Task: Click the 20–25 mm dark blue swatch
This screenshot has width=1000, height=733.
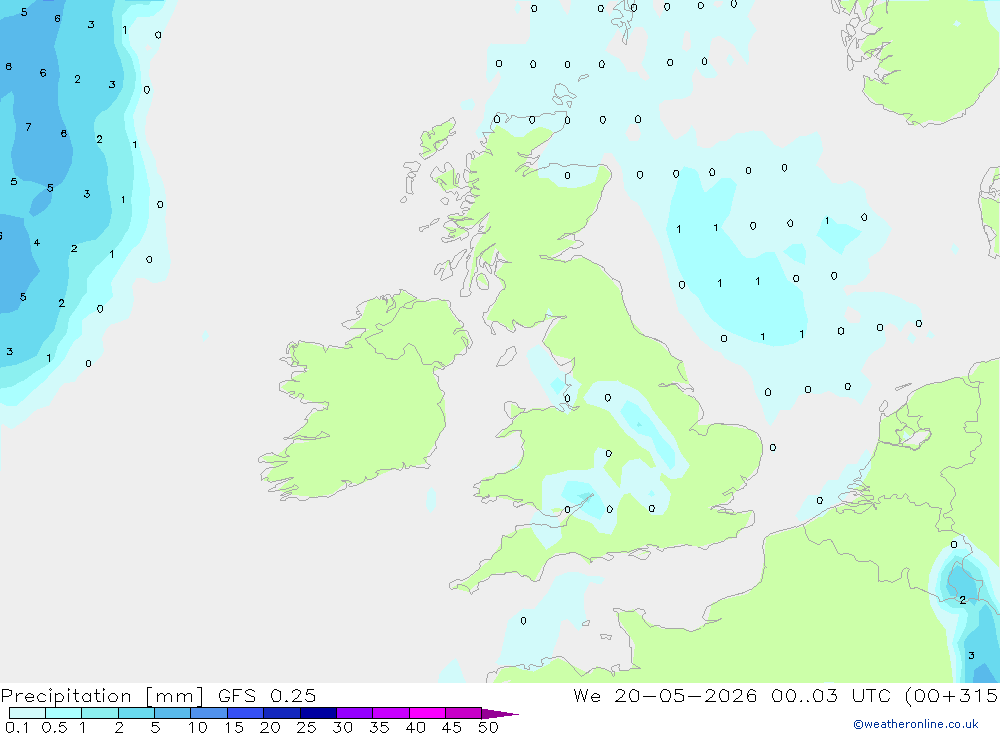Action: click(x=282, y=713)
